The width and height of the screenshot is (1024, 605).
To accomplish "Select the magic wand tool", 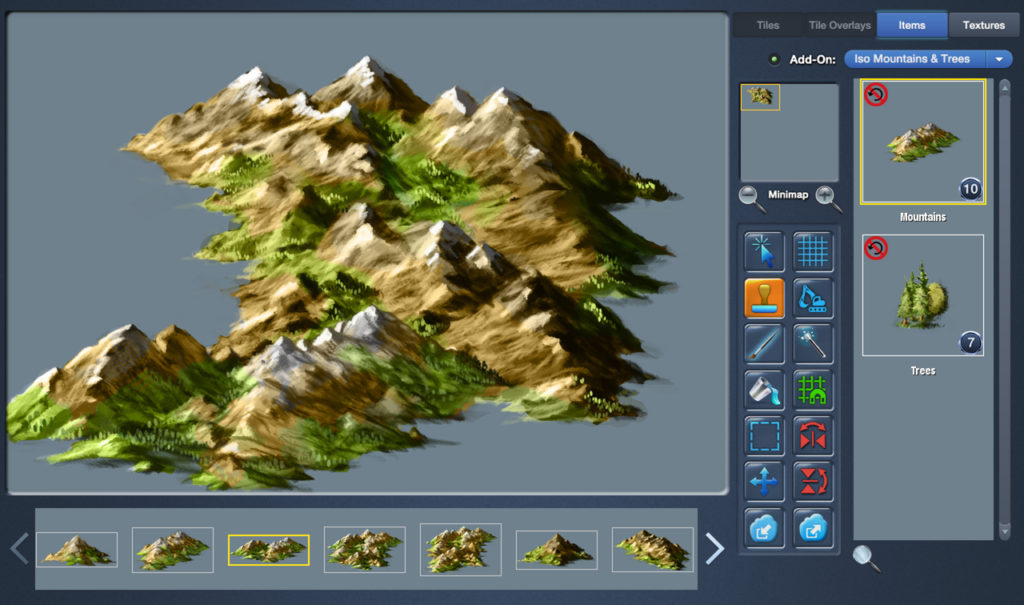I will click(813, 344).
